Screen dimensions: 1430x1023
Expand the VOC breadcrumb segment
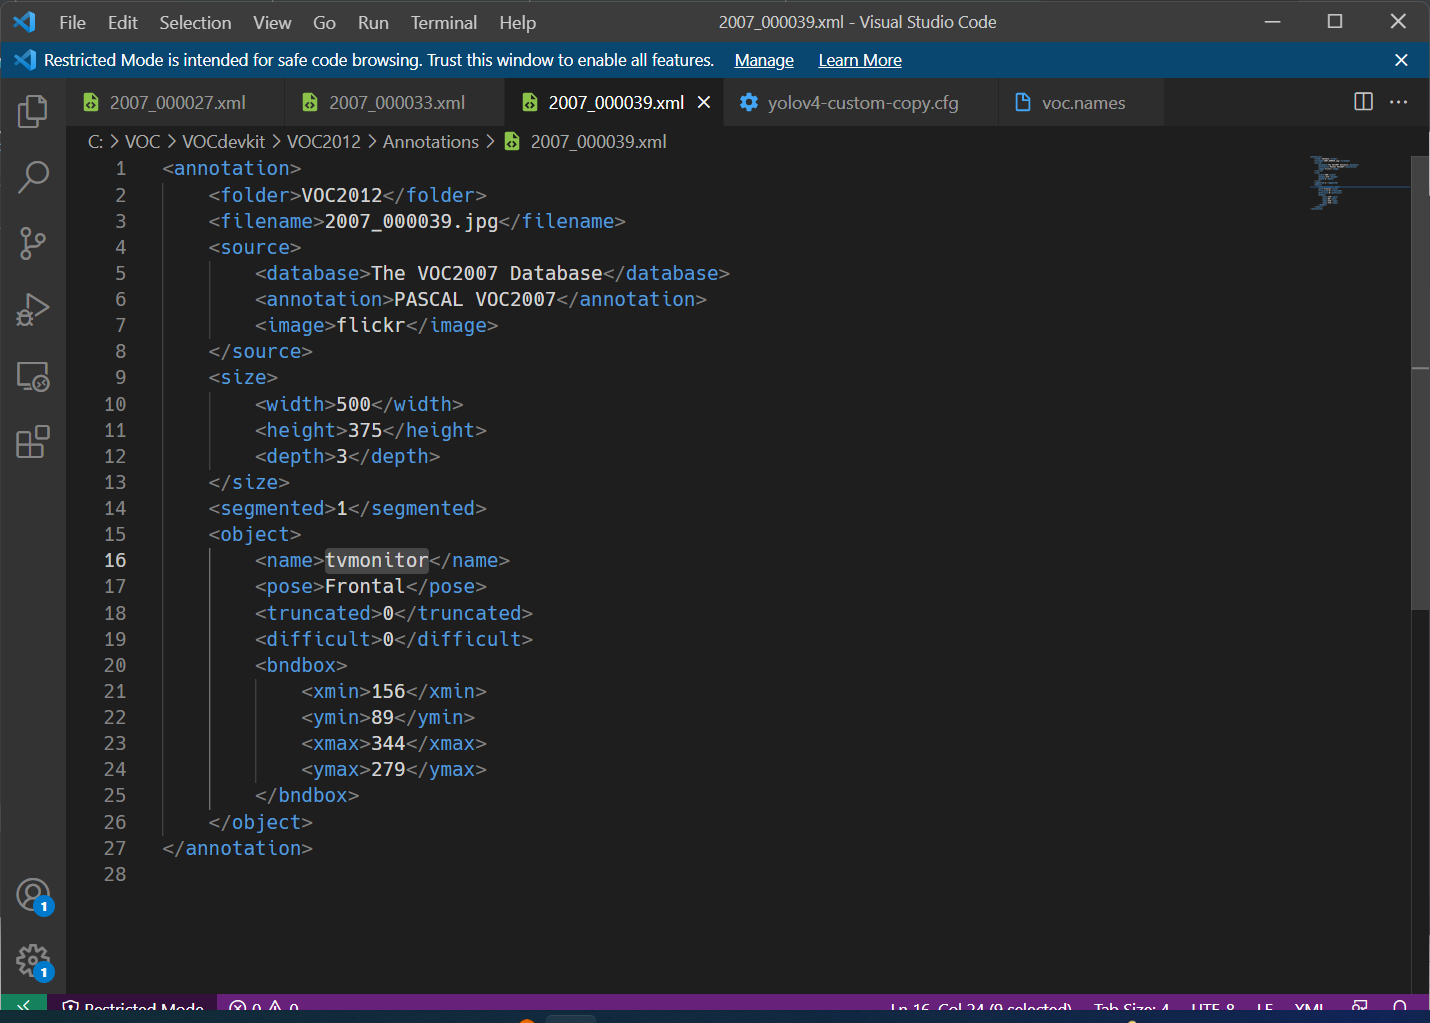click(x=142, y=141)
